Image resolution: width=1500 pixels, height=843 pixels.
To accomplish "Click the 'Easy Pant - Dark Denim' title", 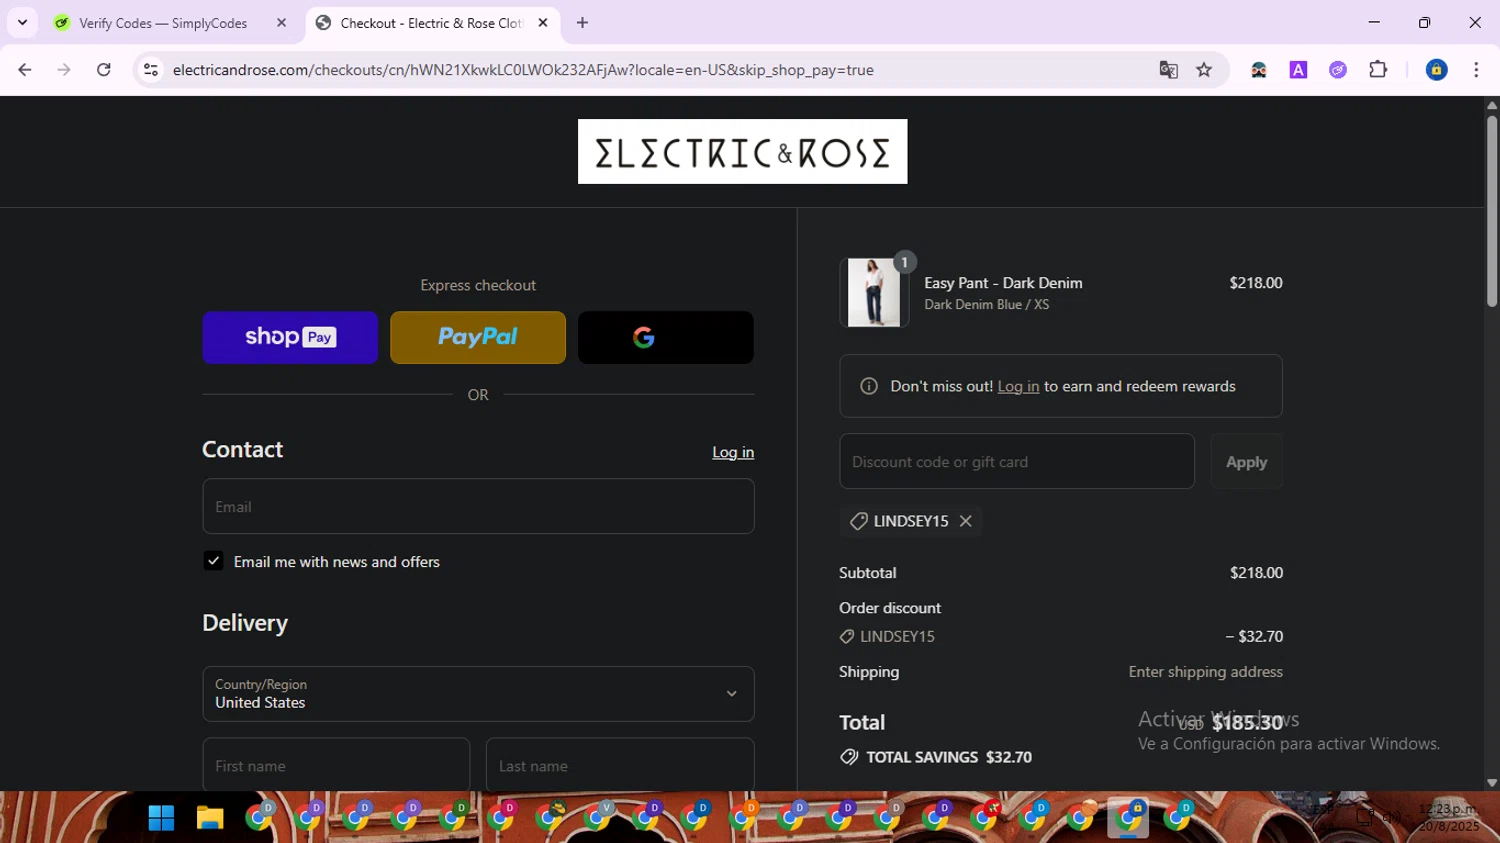I will [x=1003, y=283].
